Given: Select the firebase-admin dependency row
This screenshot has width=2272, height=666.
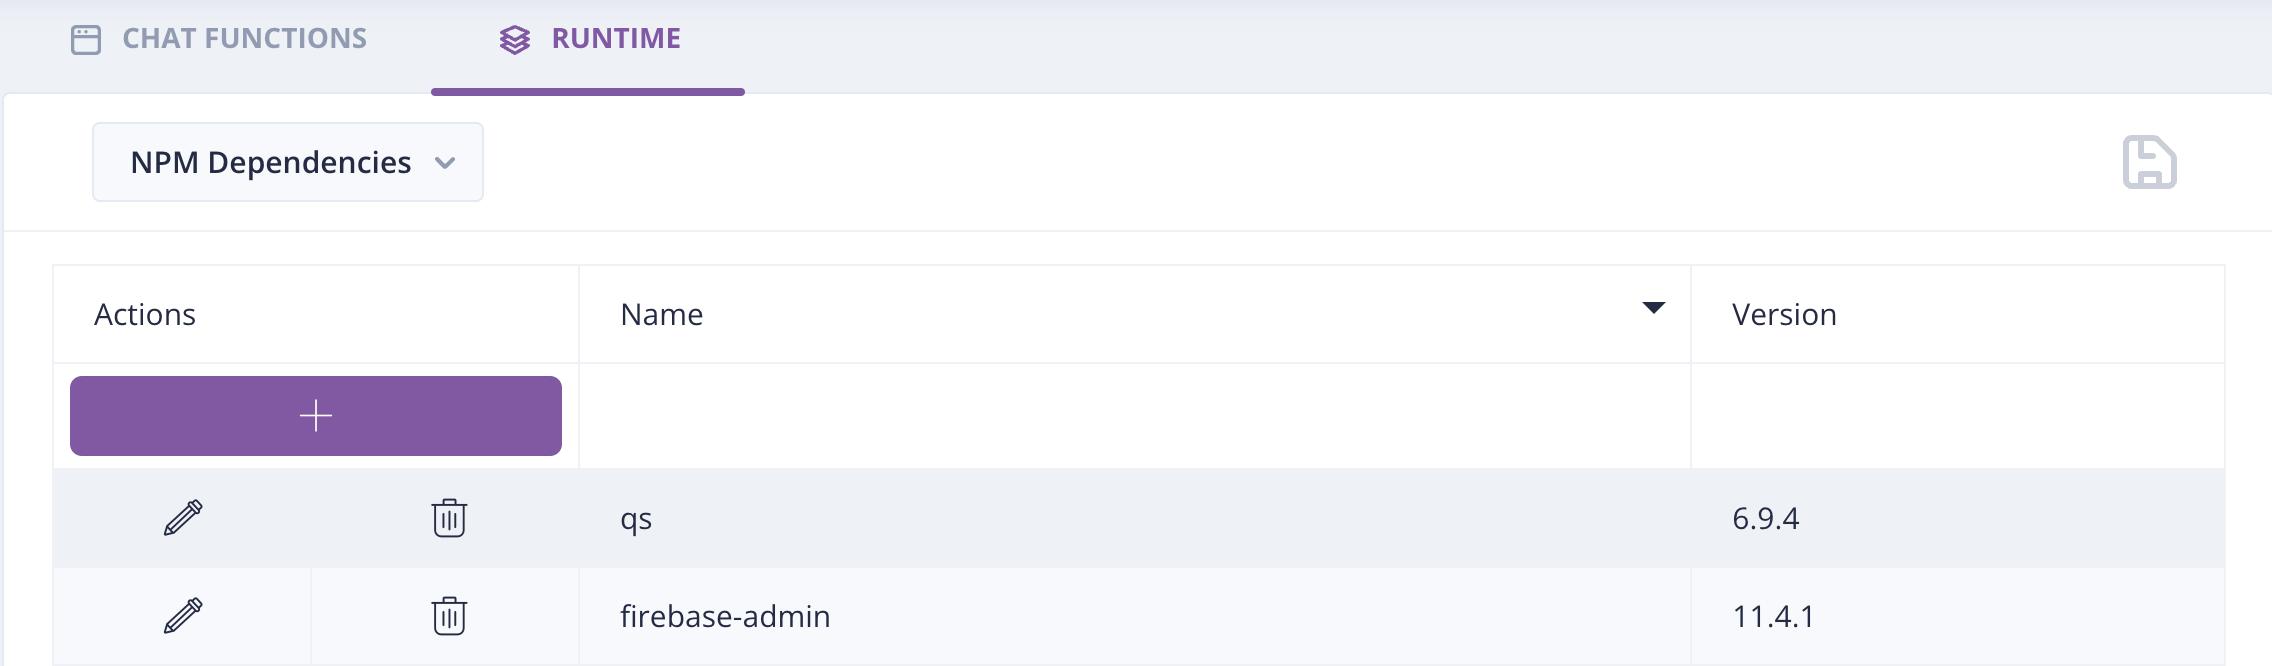Looking at the screenshot, I should coord(1100,616).
